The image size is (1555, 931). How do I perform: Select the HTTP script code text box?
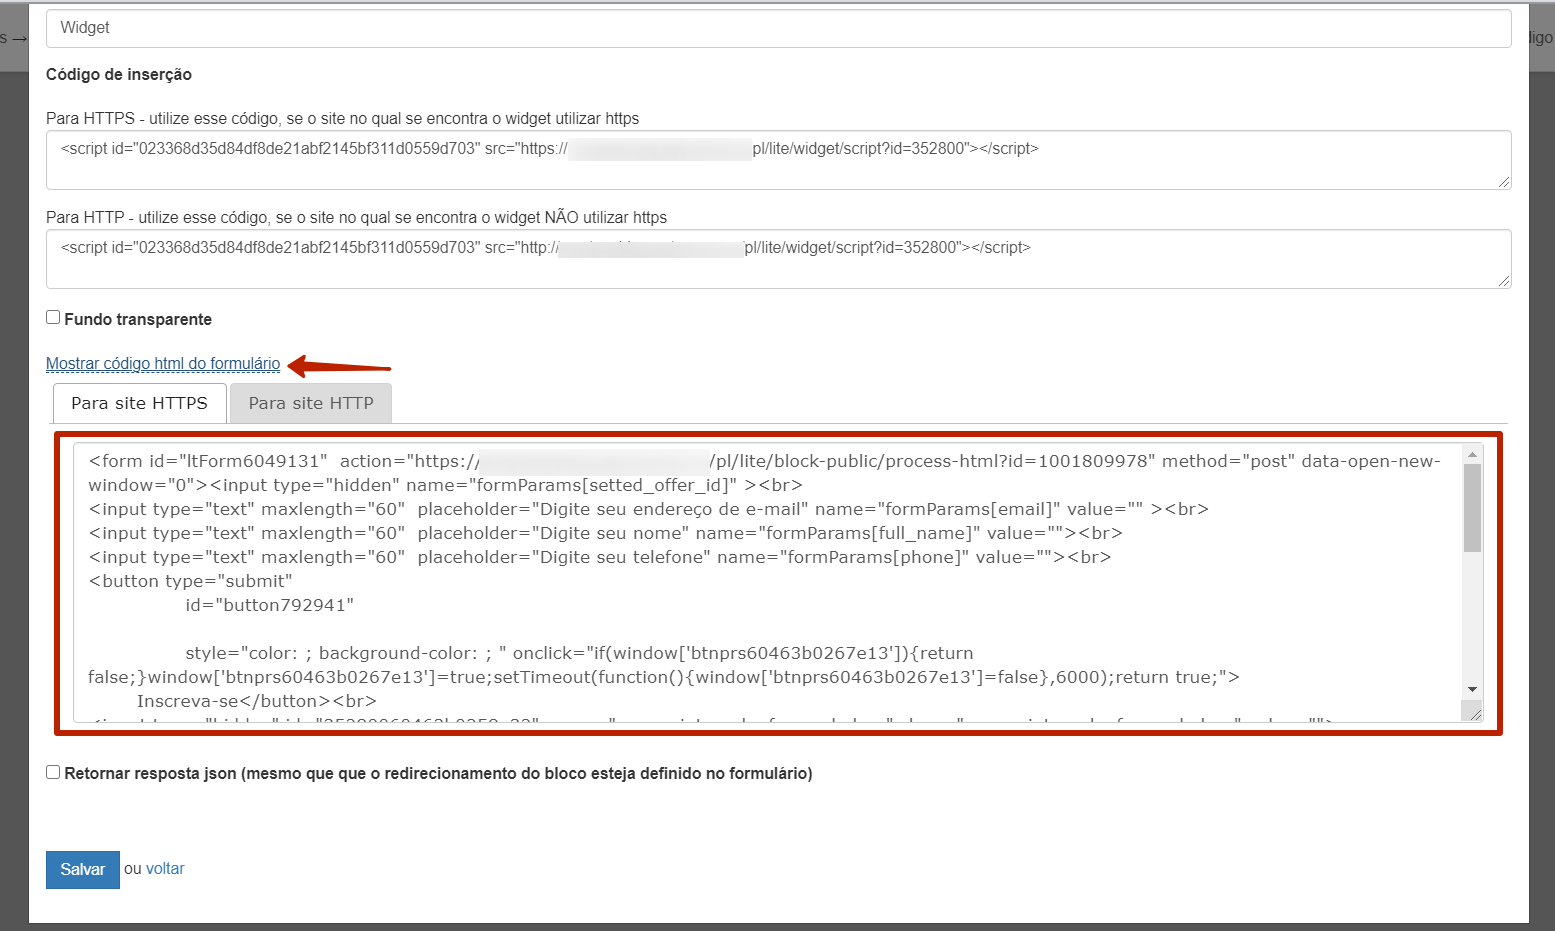(777, 259)
